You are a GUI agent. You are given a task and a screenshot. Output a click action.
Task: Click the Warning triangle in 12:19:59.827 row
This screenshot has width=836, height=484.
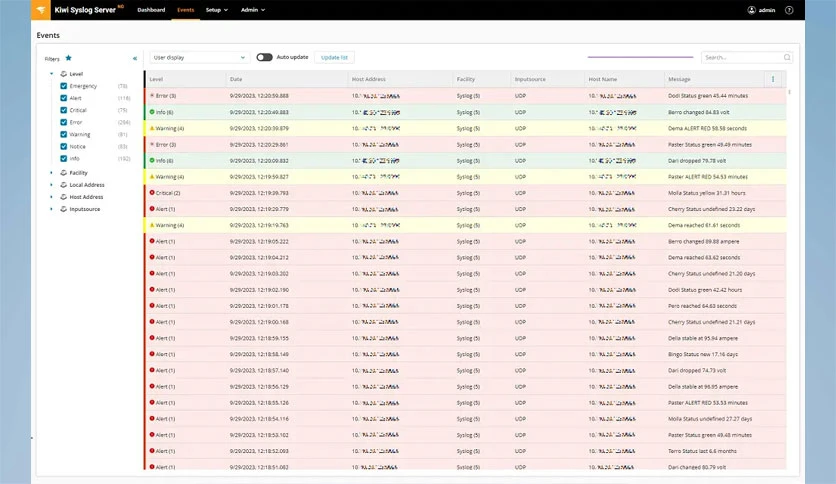coord(152,176)
